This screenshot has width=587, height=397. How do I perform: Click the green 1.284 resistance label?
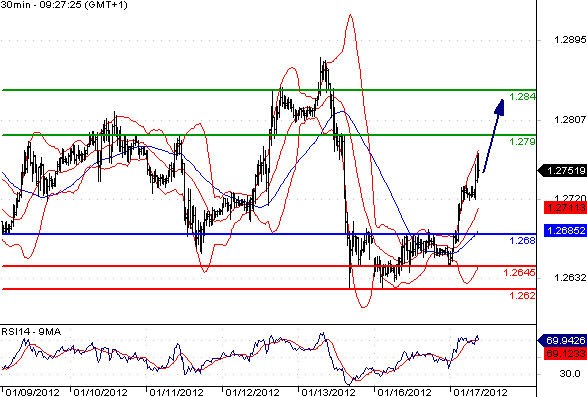click(x=522, y=96)
